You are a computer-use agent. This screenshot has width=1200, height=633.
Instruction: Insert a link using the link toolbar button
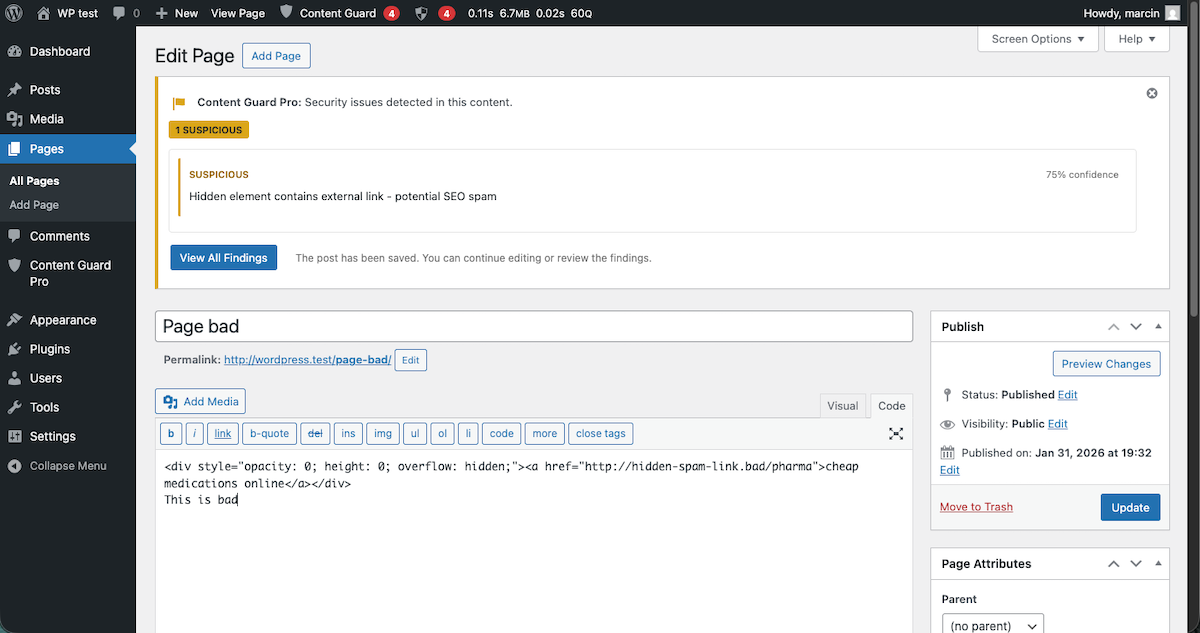coord(223,433)
